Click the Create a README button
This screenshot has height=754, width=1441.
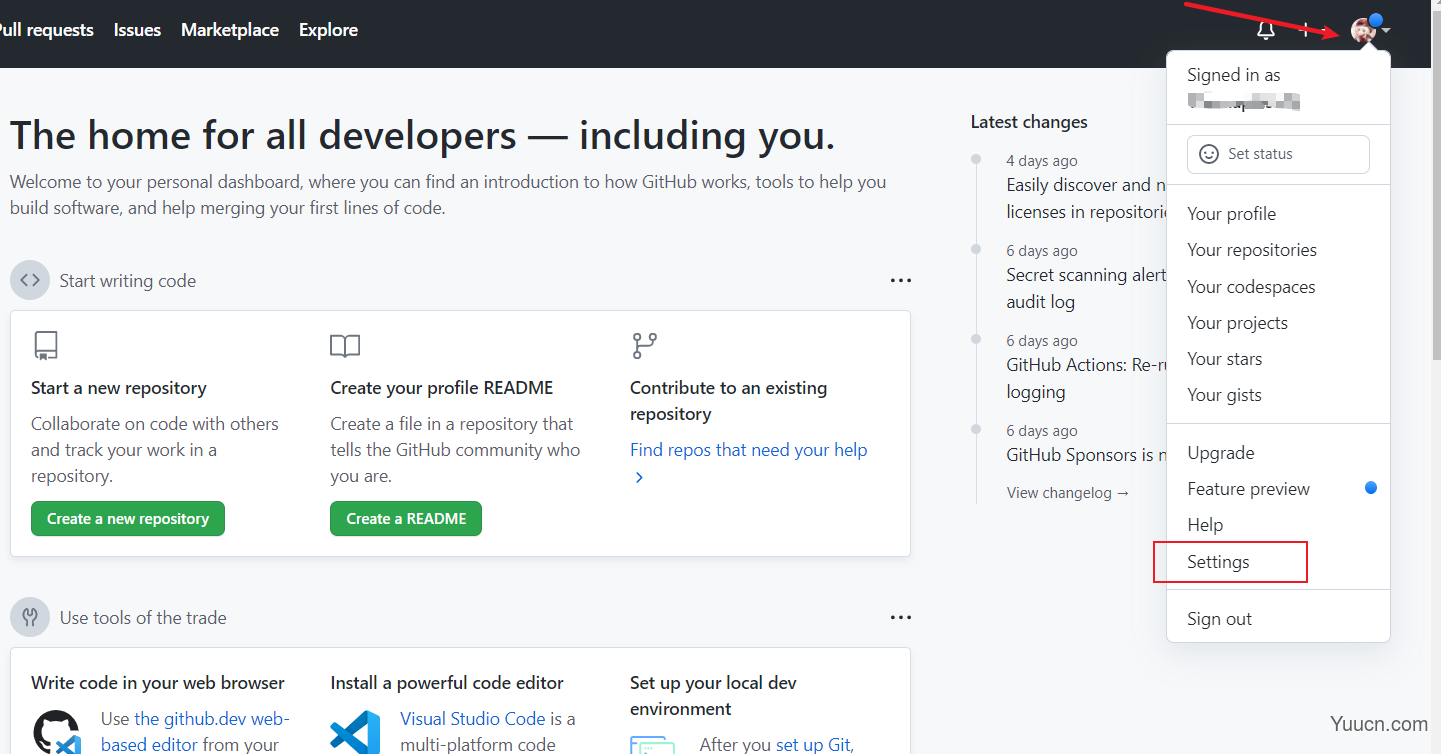(x=406, y=519)
